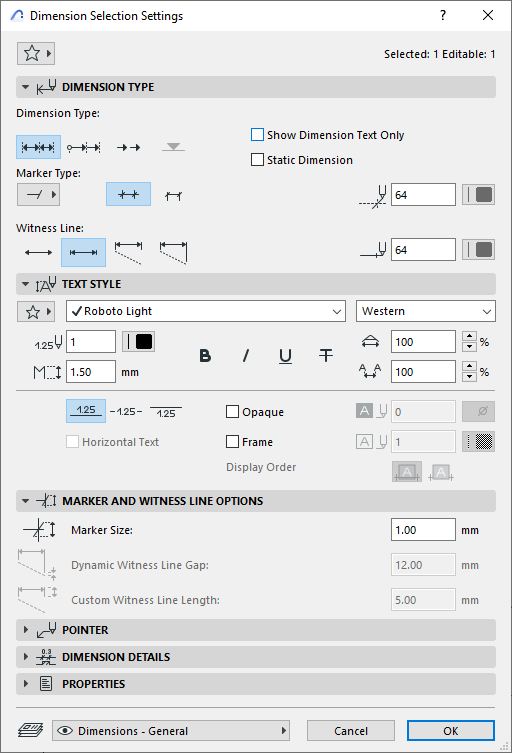The width and height of the screenshot is (512, 753).
Task: Choose the elevation dimension type icon
Action: pyautogui.click(x=173, y=147)
